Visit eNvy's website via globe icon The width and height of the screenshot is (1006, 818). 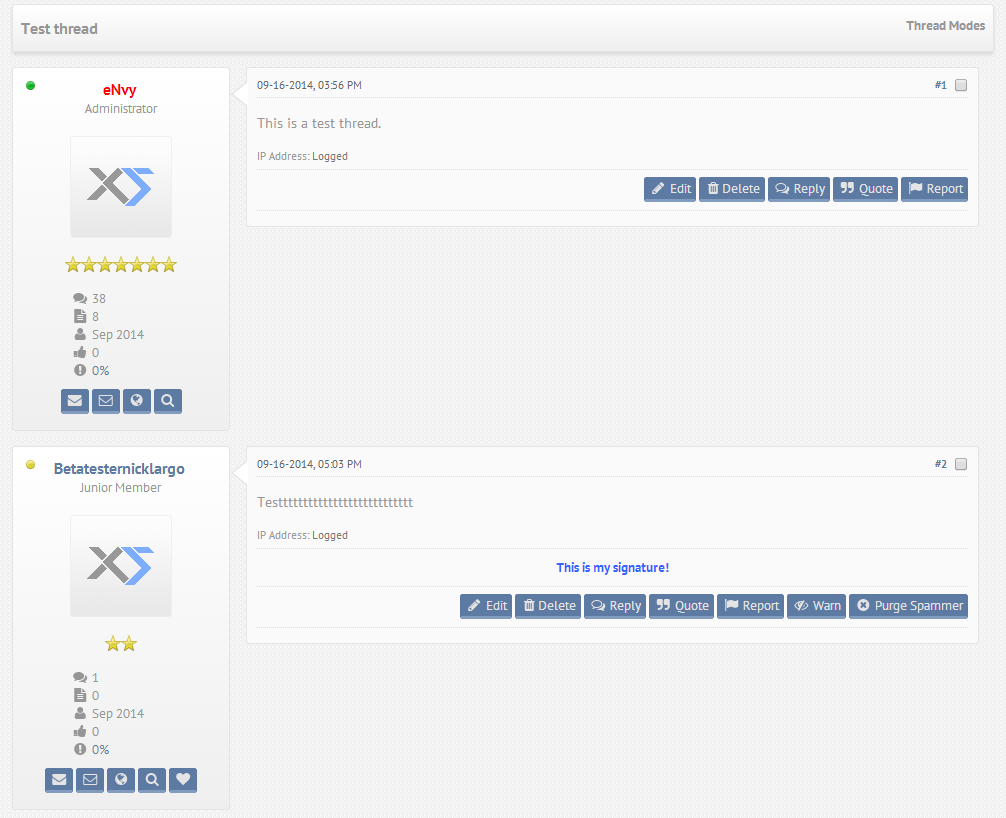tap(137, 401)
